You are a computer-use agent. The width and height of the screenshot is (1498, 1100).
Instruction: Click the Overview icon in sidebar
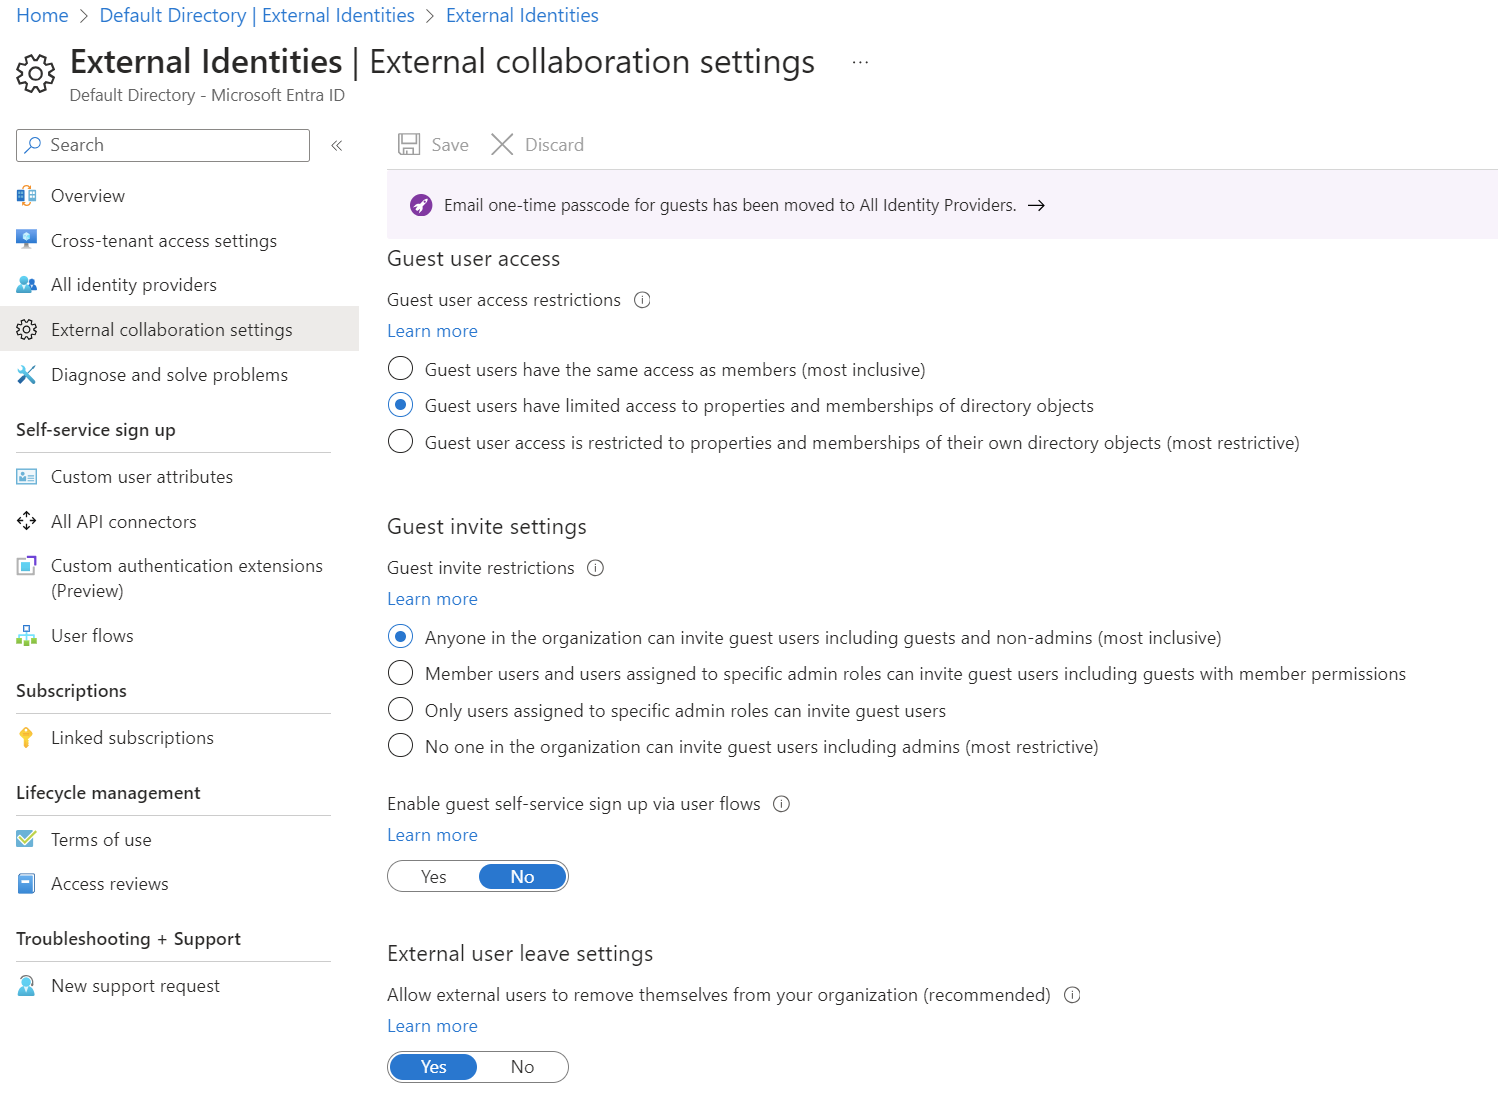click(x=27, y=196)
